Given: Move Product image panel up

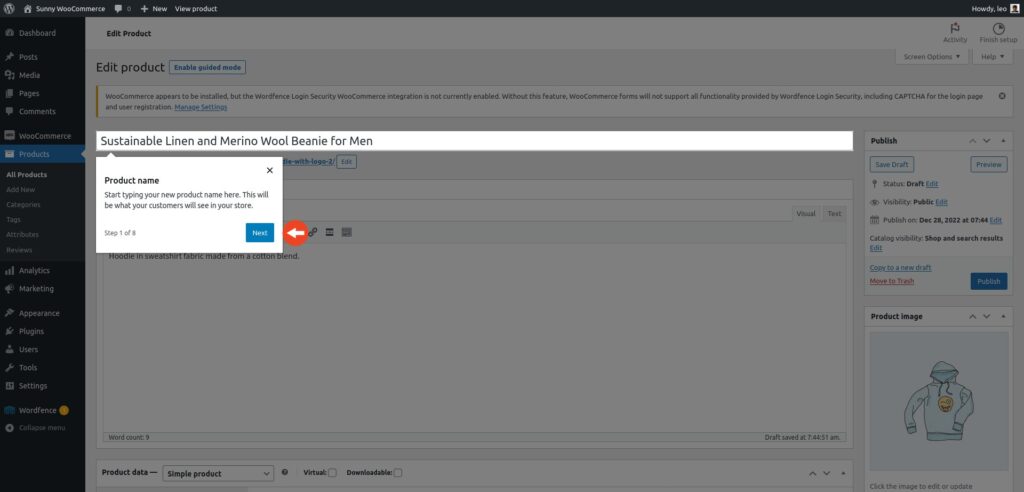Looking at the screenshot, I should coord(972,316).
